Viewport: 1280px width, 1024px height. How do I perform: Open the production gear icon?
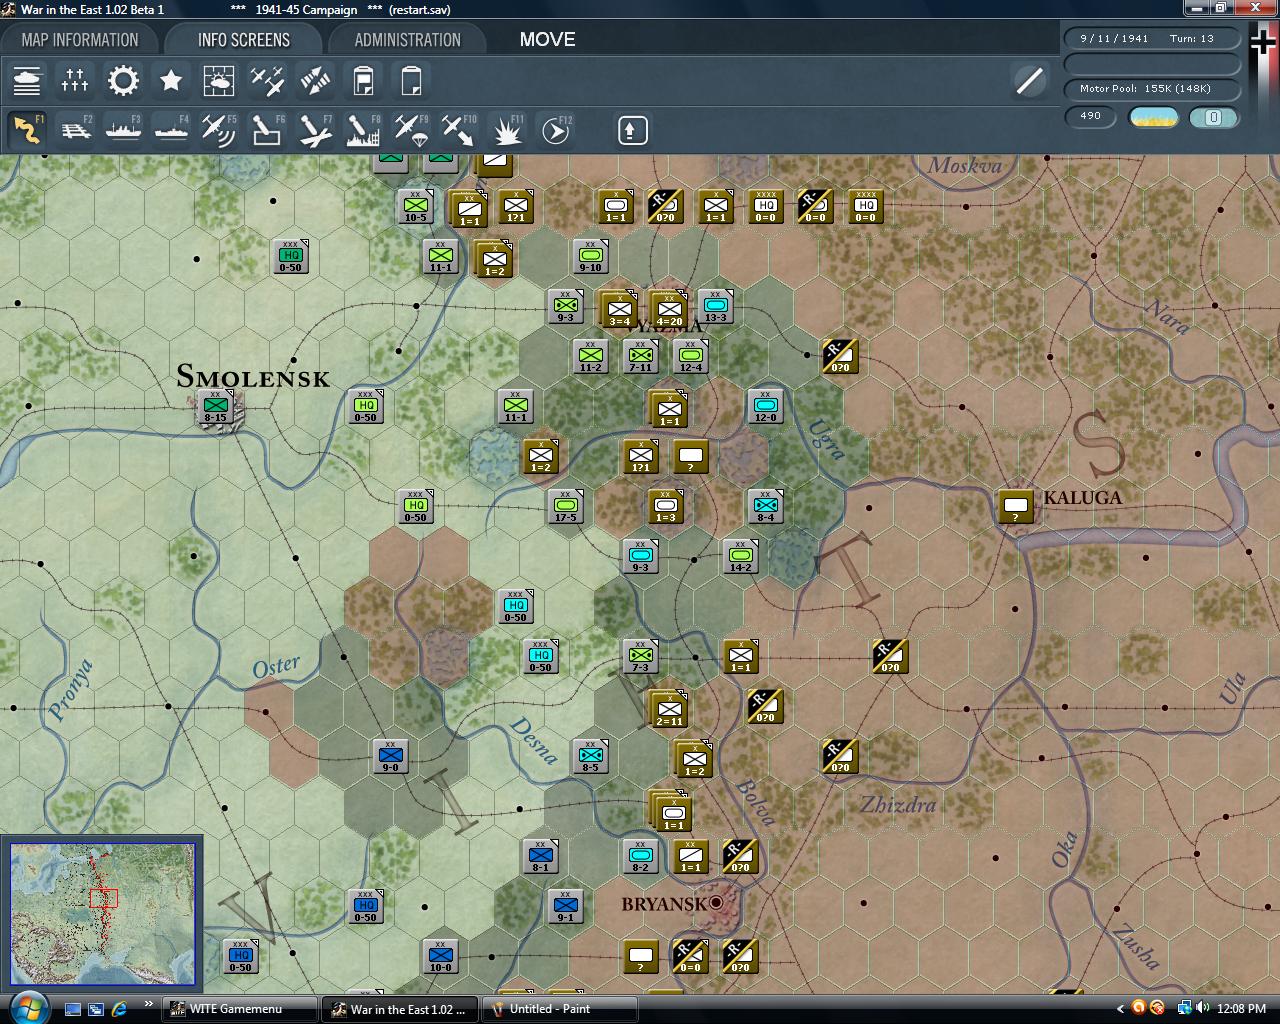(123, 81)
